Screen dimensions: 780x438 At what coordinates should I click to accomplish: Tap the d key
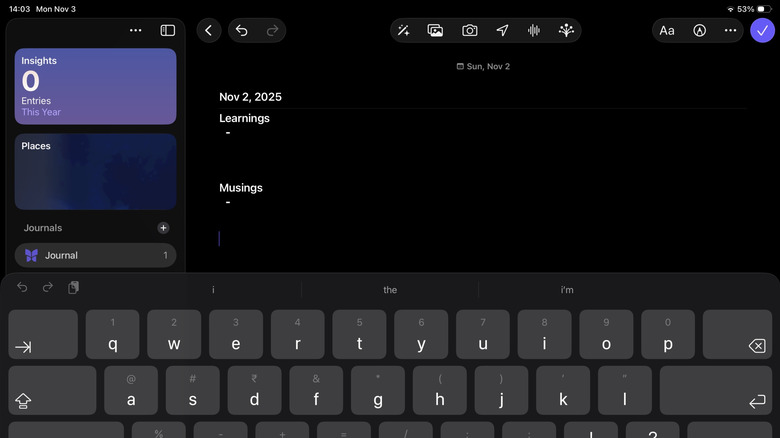[254, 390]
